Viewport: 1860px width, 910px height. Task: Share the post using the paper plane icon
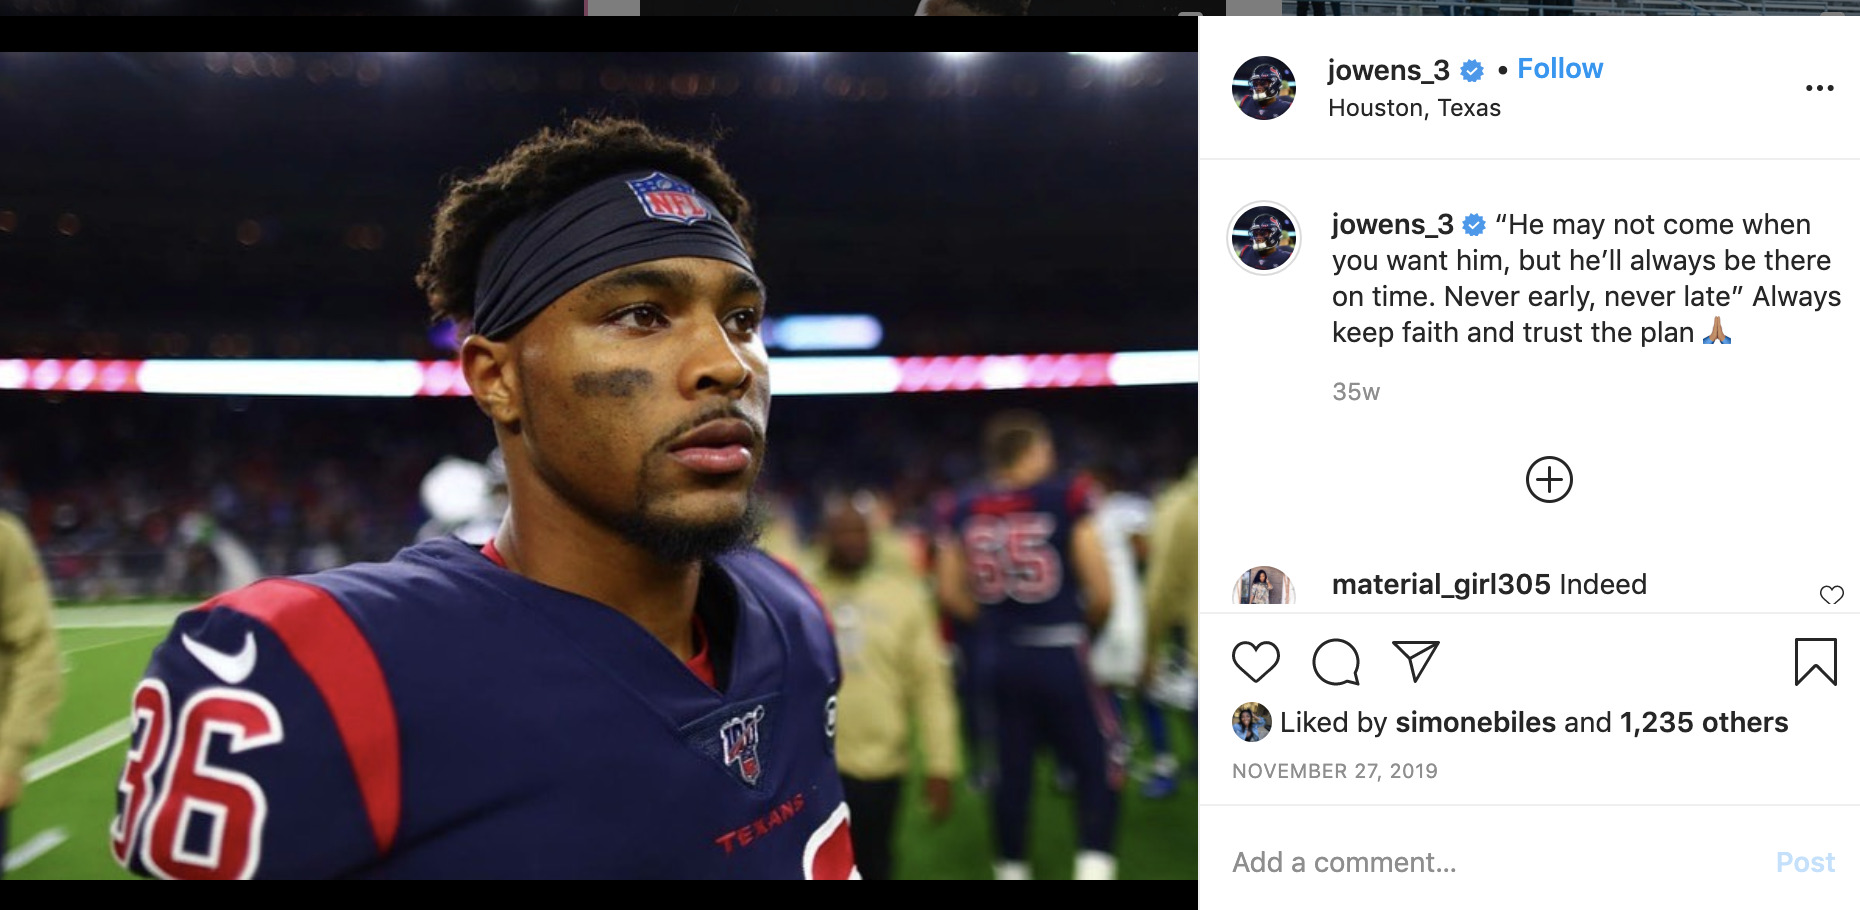click(x=1414, y=660)
